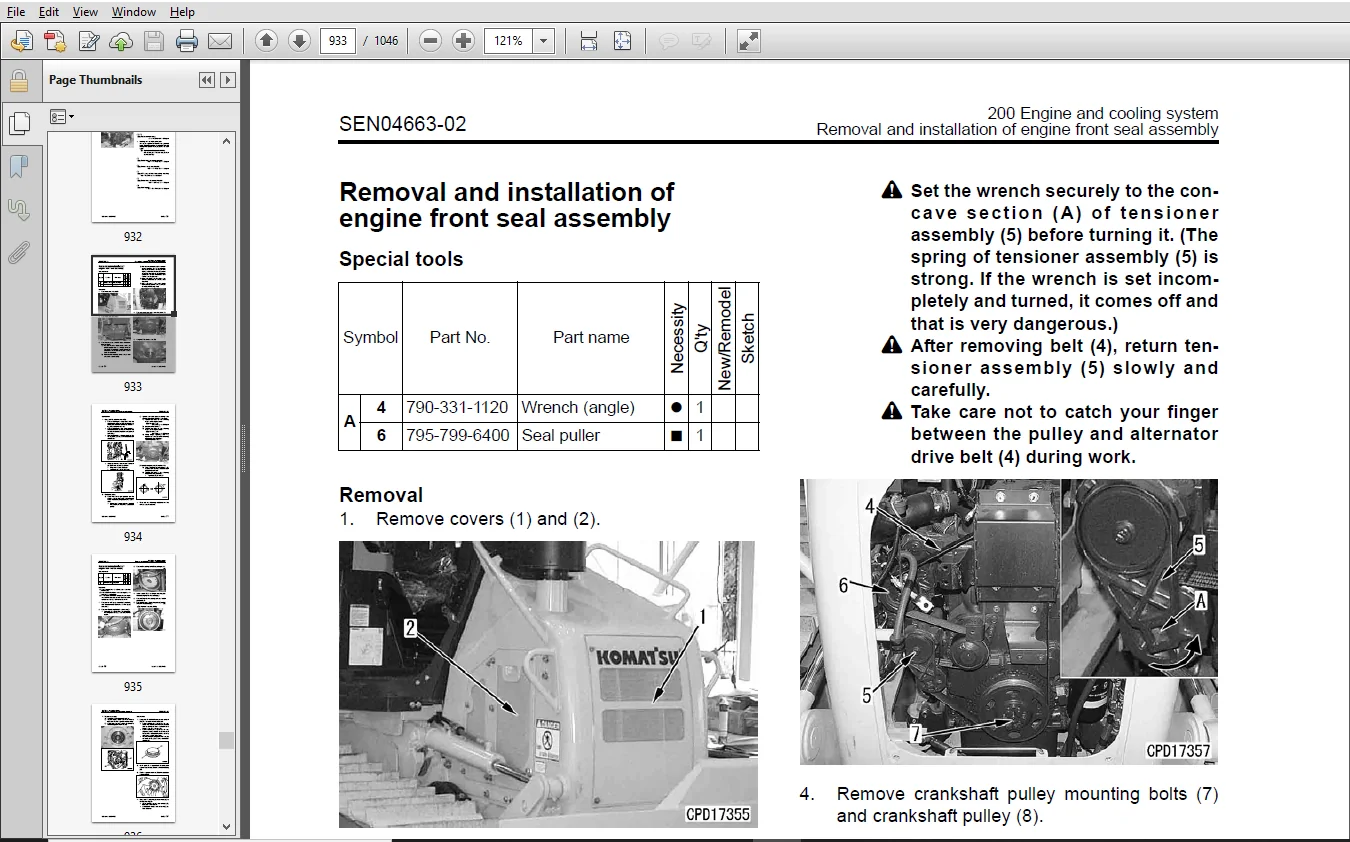Click the Create PDF online icon
This screenshot has height=842, width=1350.
(55, 41)
